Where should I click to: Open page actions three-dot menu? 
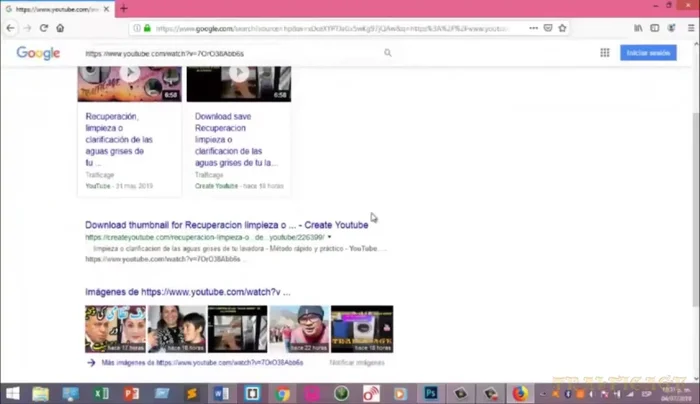pos(533,28)
